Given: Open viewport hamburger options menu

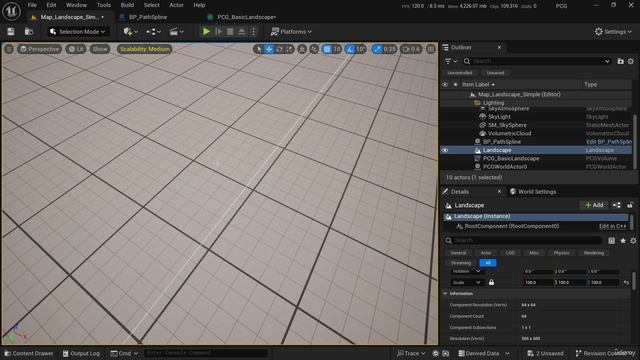Looking at the screenshot, I should [x=9, y=49].
